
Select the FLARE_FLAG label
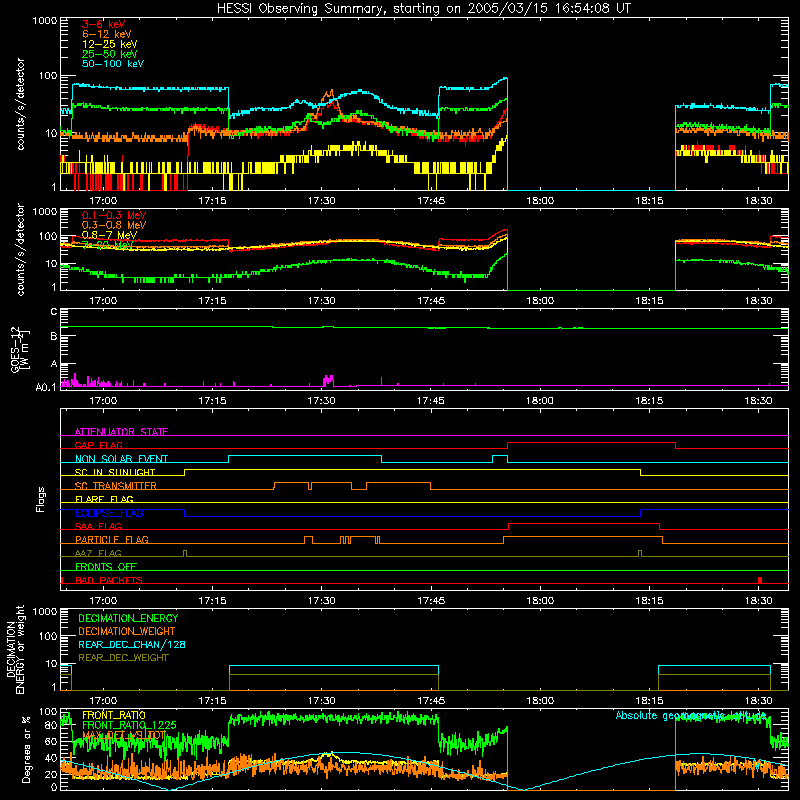click(104, 499)
